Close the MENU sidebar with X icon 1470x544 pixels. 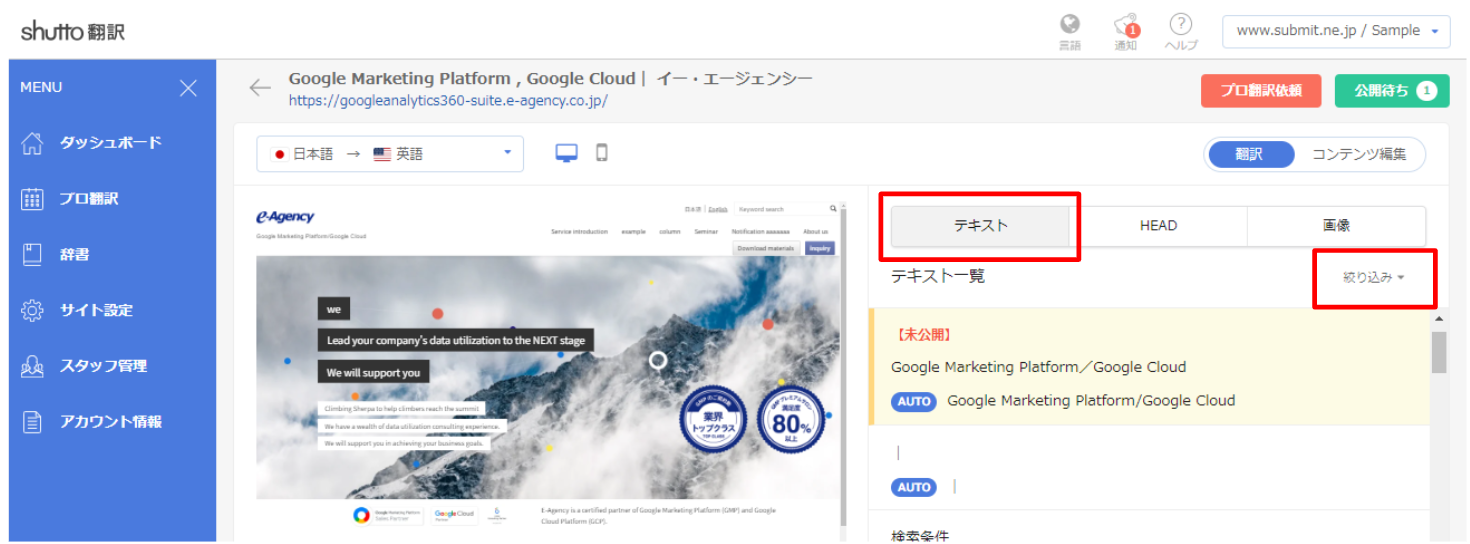click(188, 88)
